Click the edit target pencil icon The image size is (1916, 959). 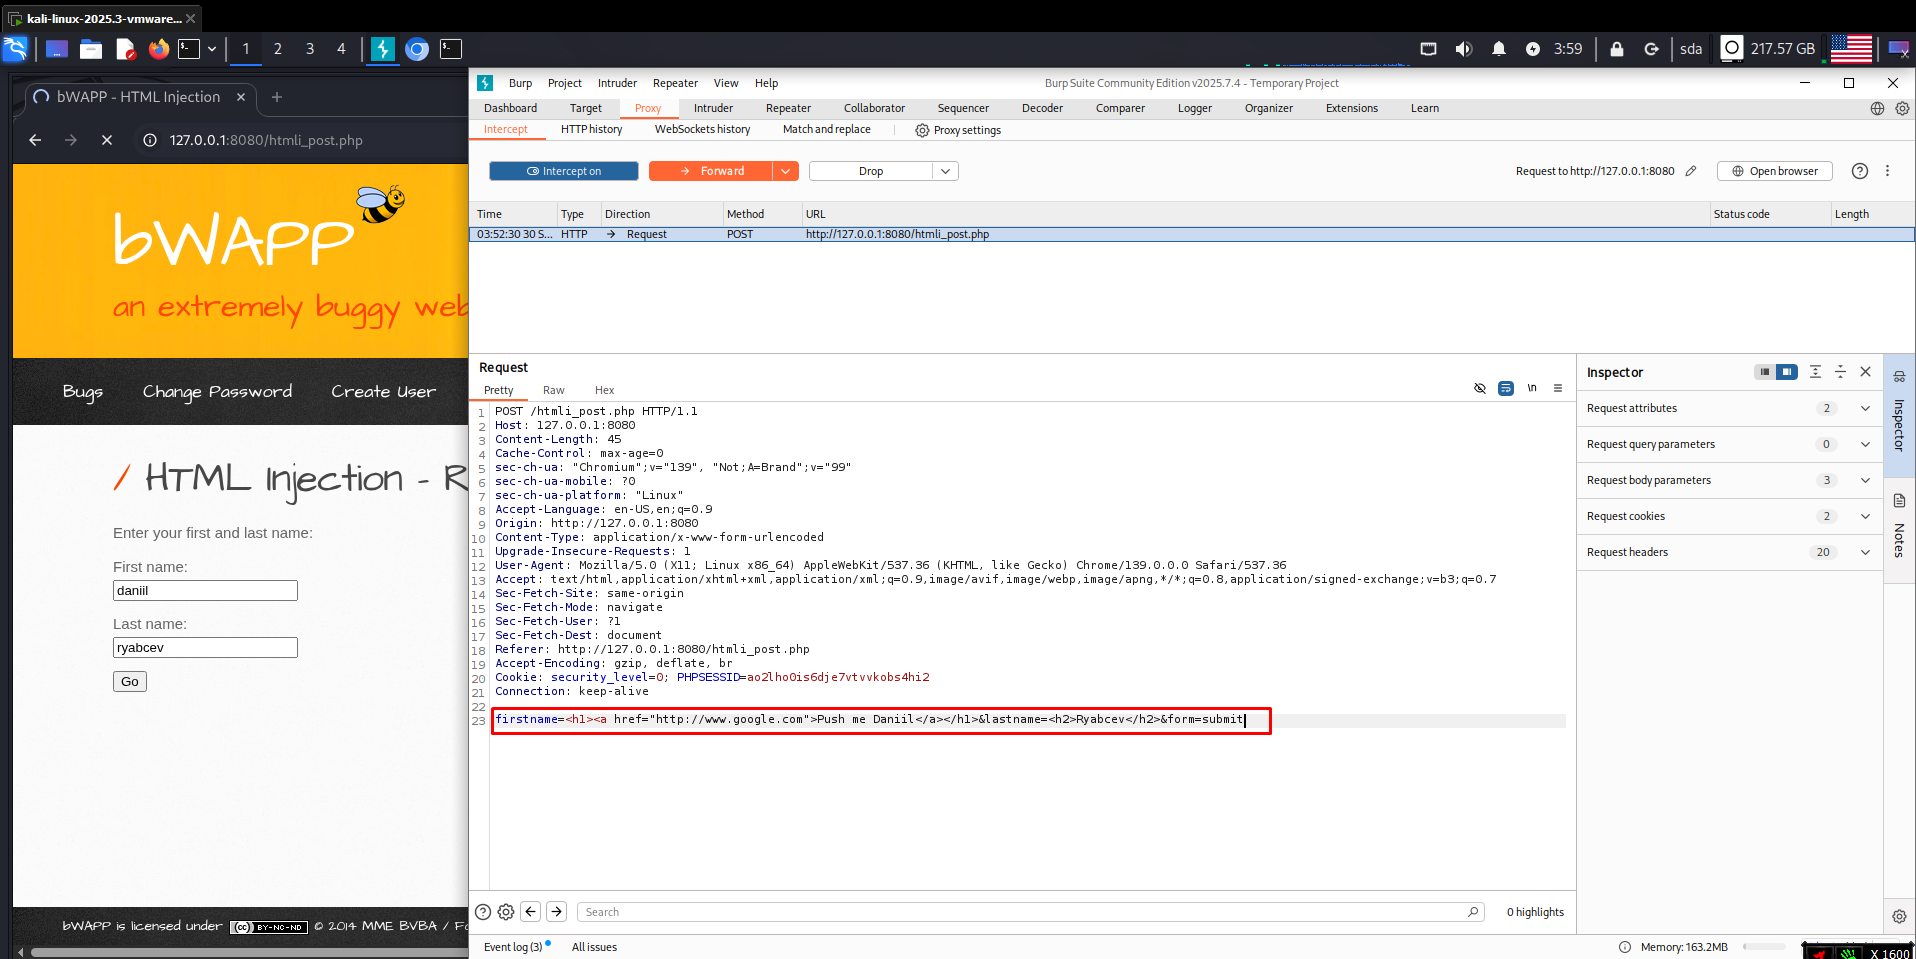pyautogui.click(x=1691, y=171)
